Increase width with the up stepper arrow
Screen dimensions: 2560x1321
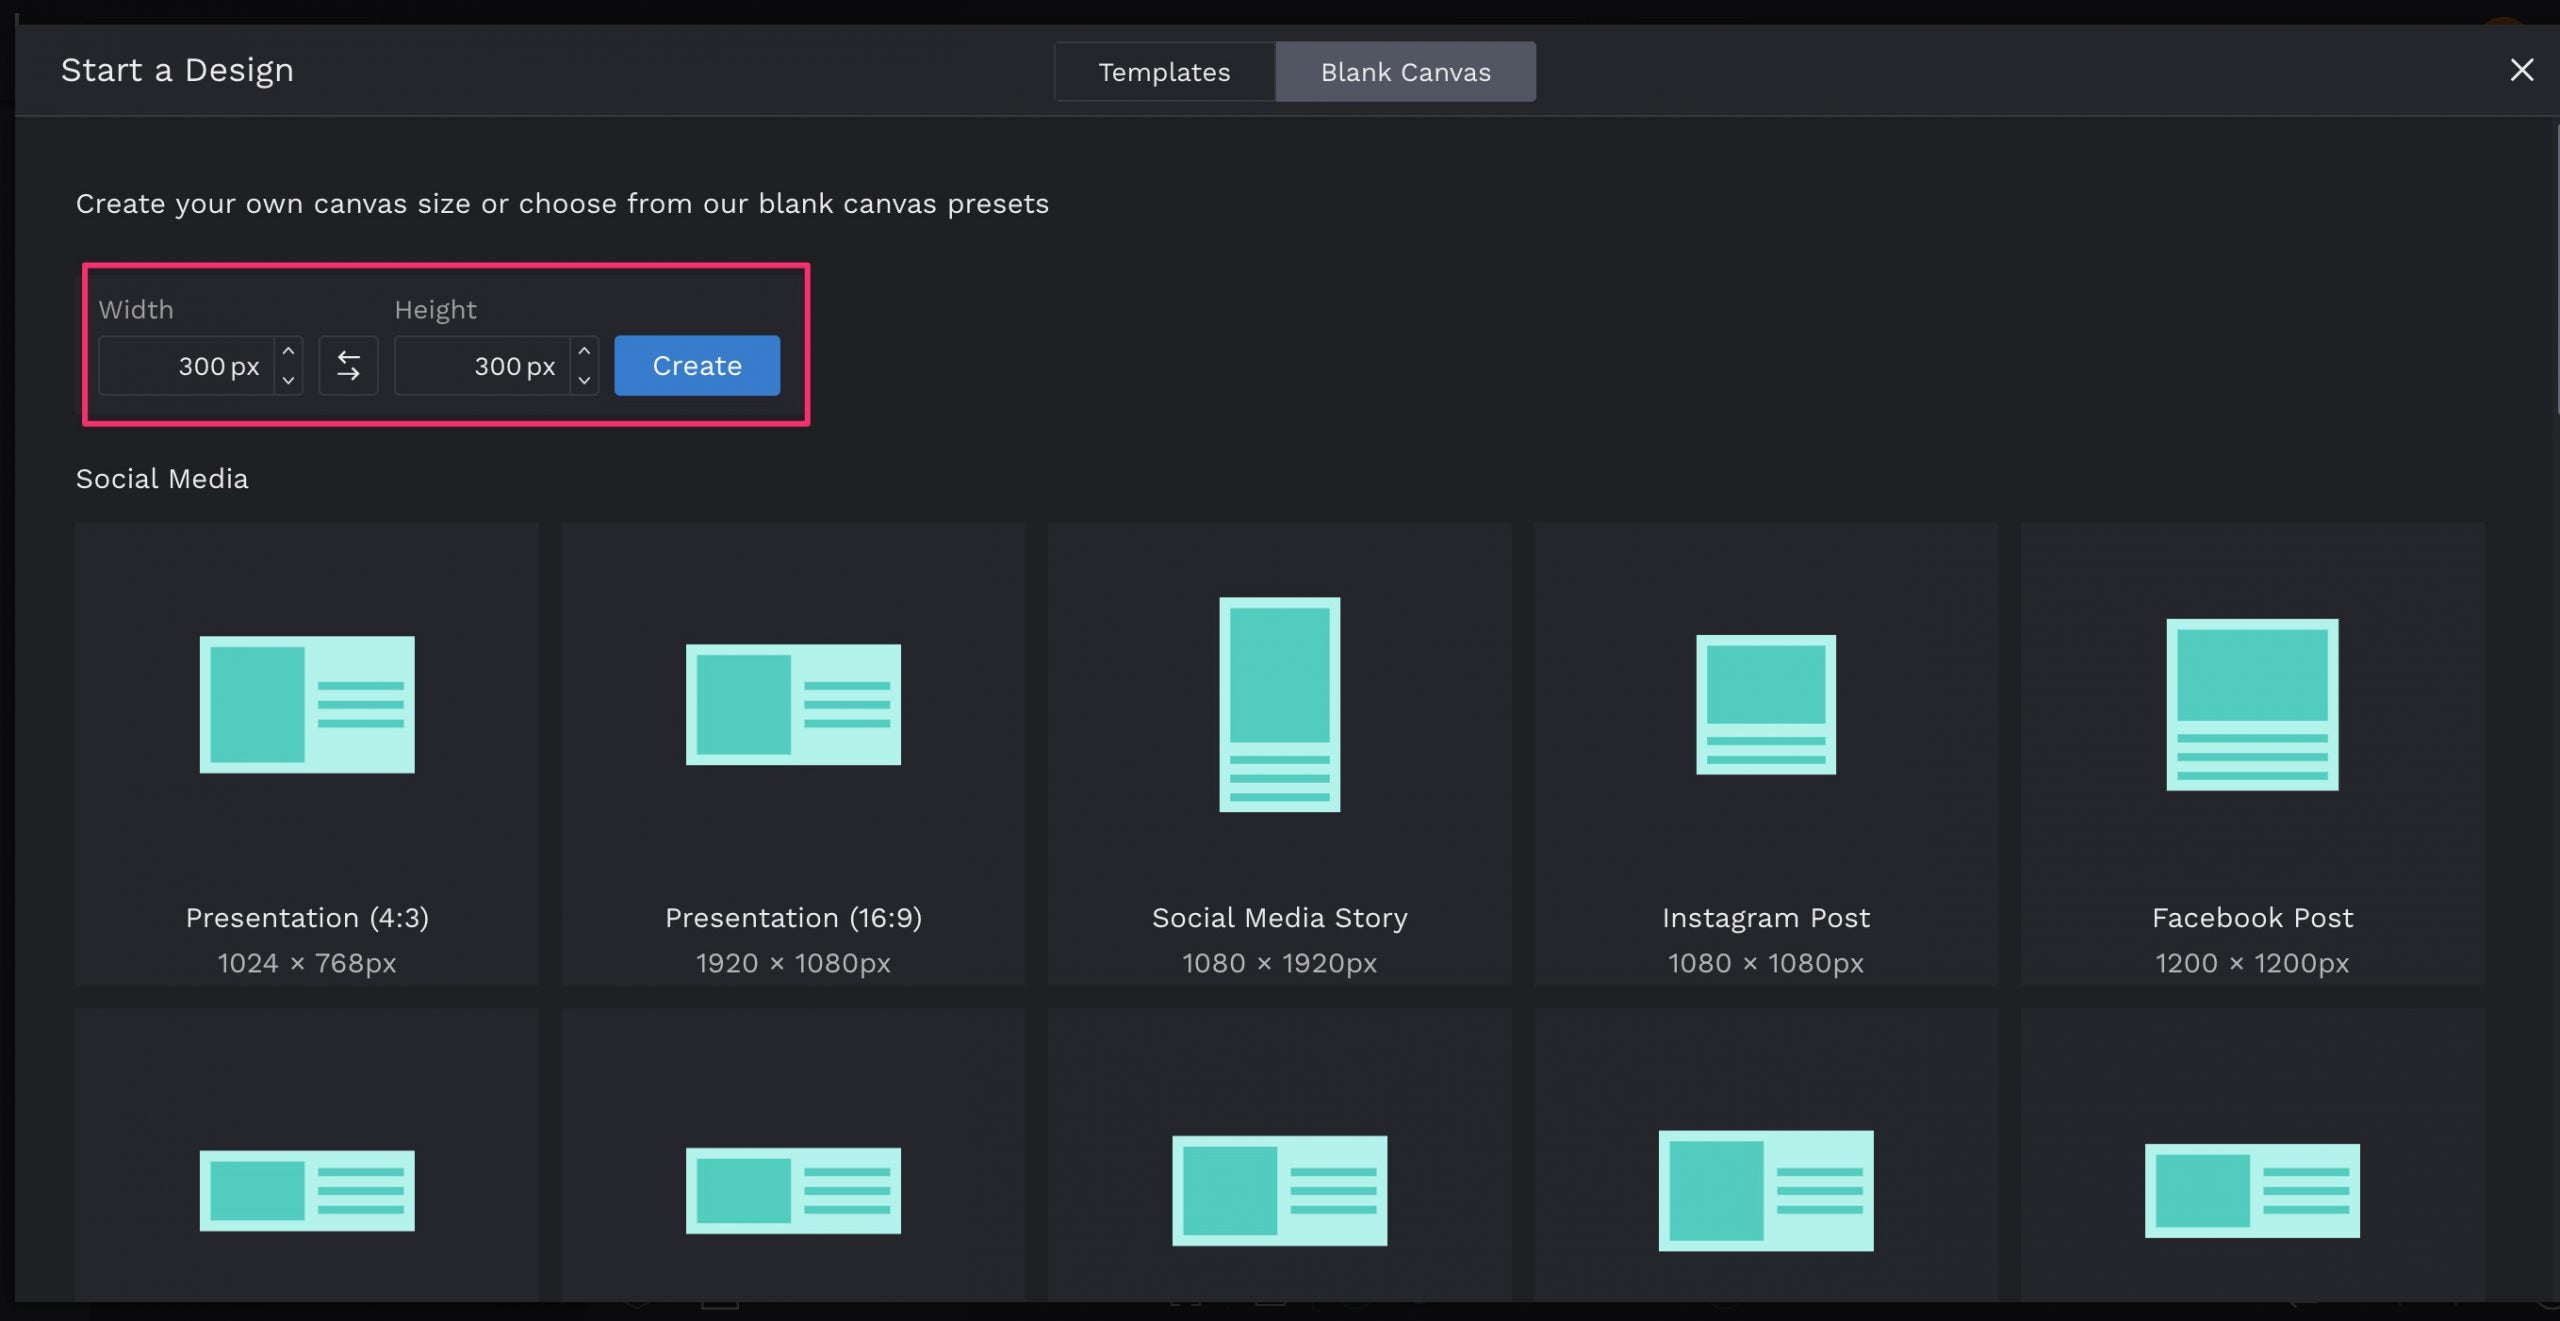pyautogui.click(x=288, y=352)
